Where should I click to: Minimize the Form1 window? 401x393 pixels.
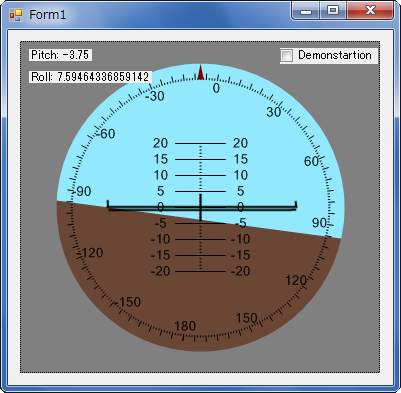pos(306,11)
